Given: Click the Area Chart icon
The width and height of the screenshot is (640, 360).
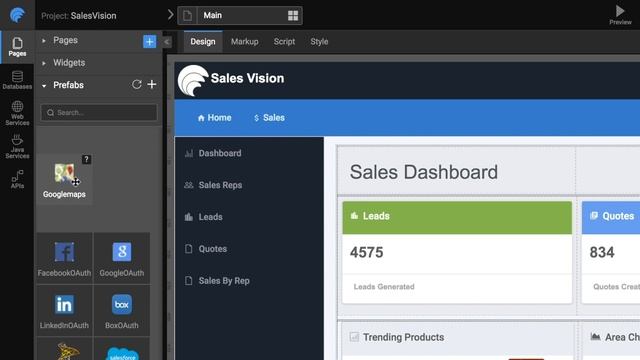Looking at the screenshot, I should tap(596, 337).
